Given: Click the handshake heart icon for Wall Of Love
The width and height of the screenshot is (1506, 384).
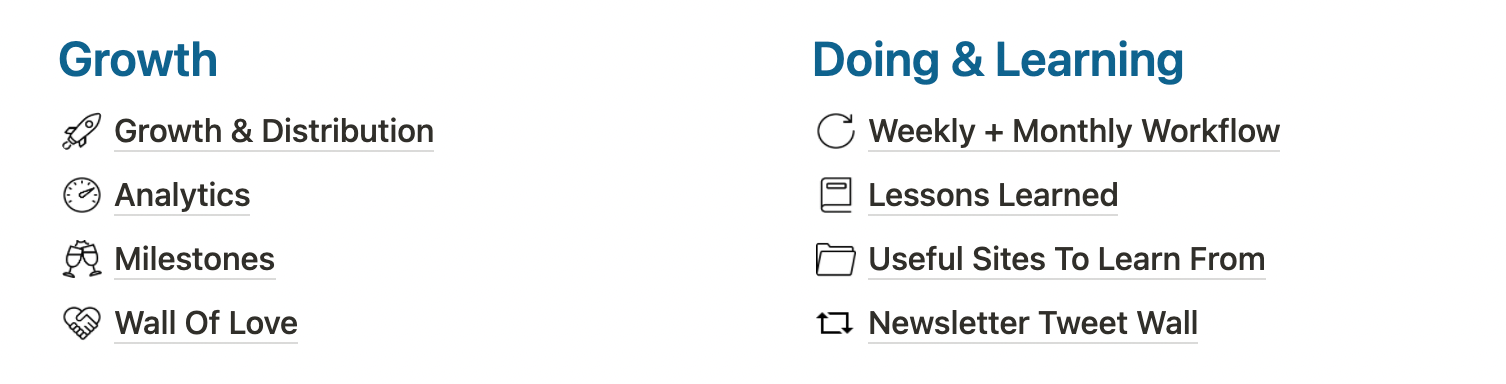Looking at the screenshot, I should pos(82,323).
